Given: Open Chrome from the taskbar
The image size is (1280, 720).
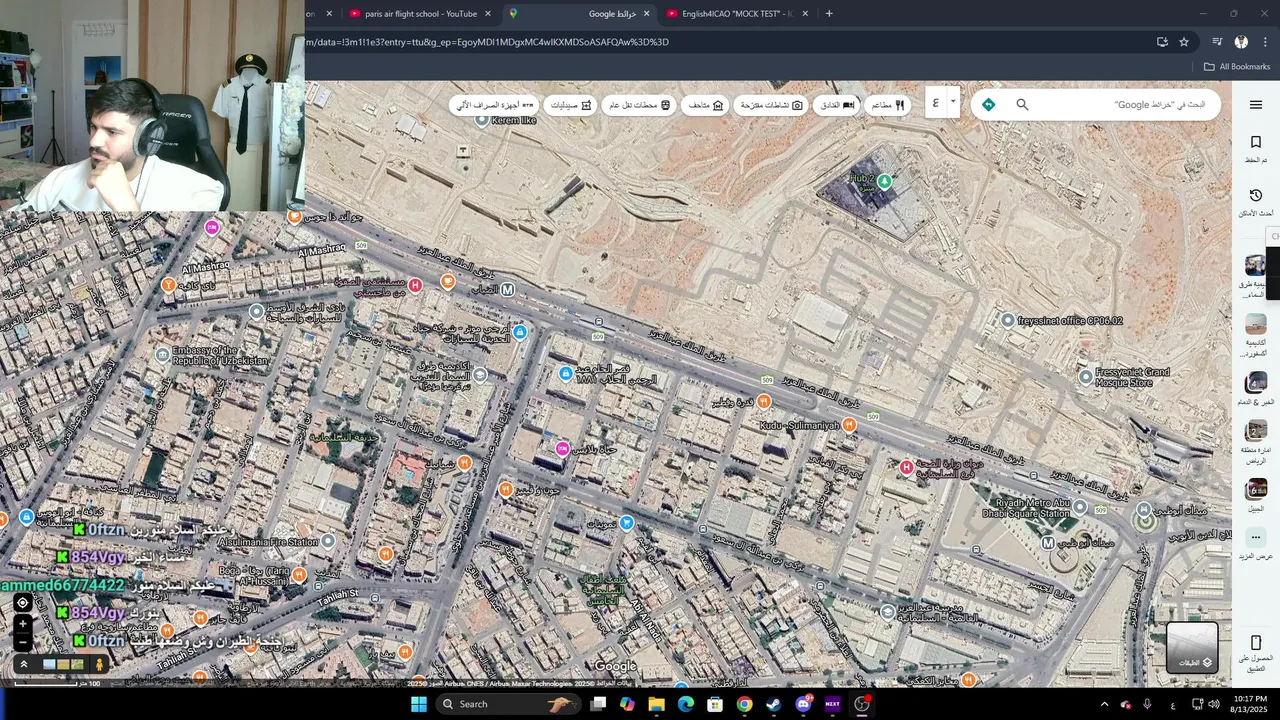Looking at the screenshot, I should (x=744, y=704).
